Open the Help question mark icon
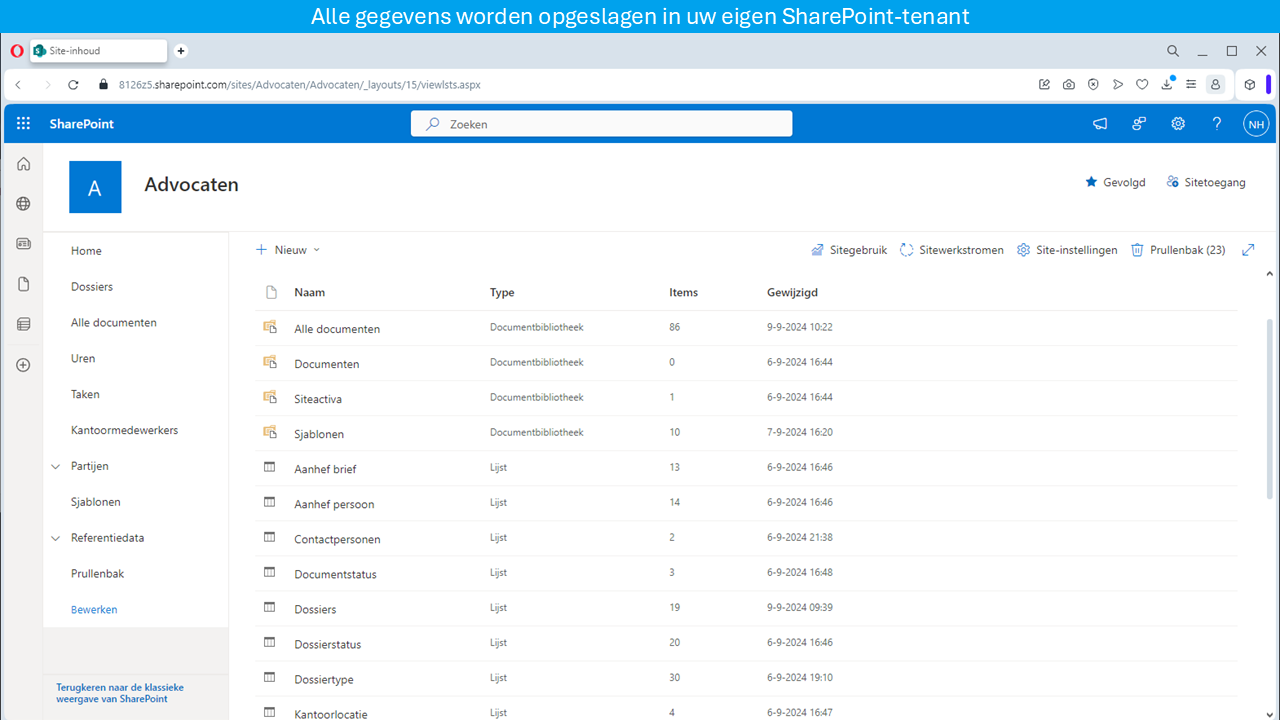Screen dimensions: 1280x720 (x=1217, y=124)
